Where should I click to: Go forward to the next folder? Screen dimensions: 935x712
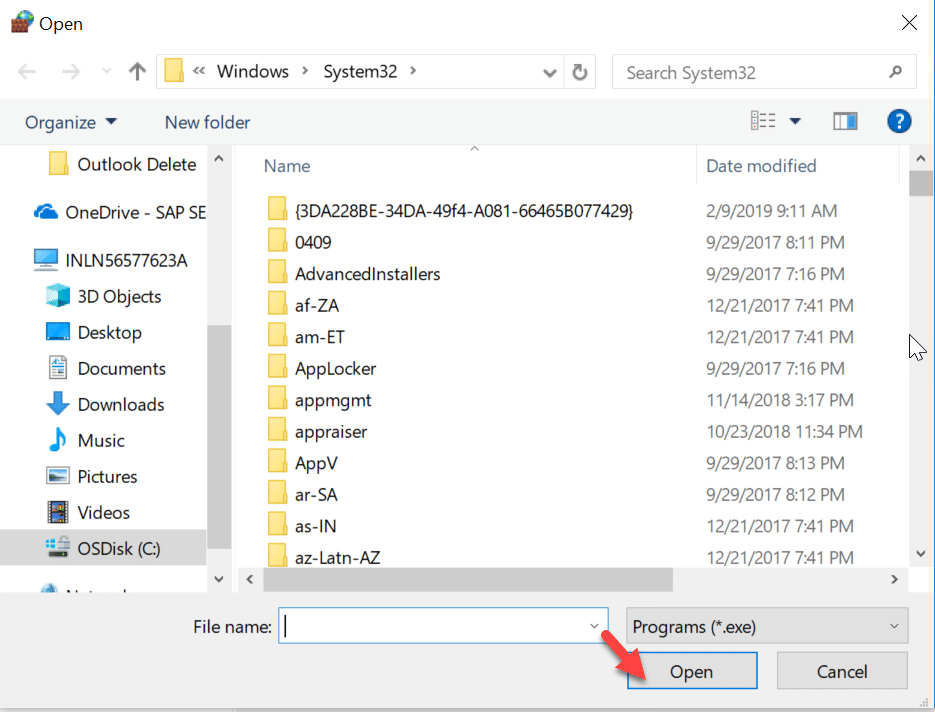[x=71, y=72]
